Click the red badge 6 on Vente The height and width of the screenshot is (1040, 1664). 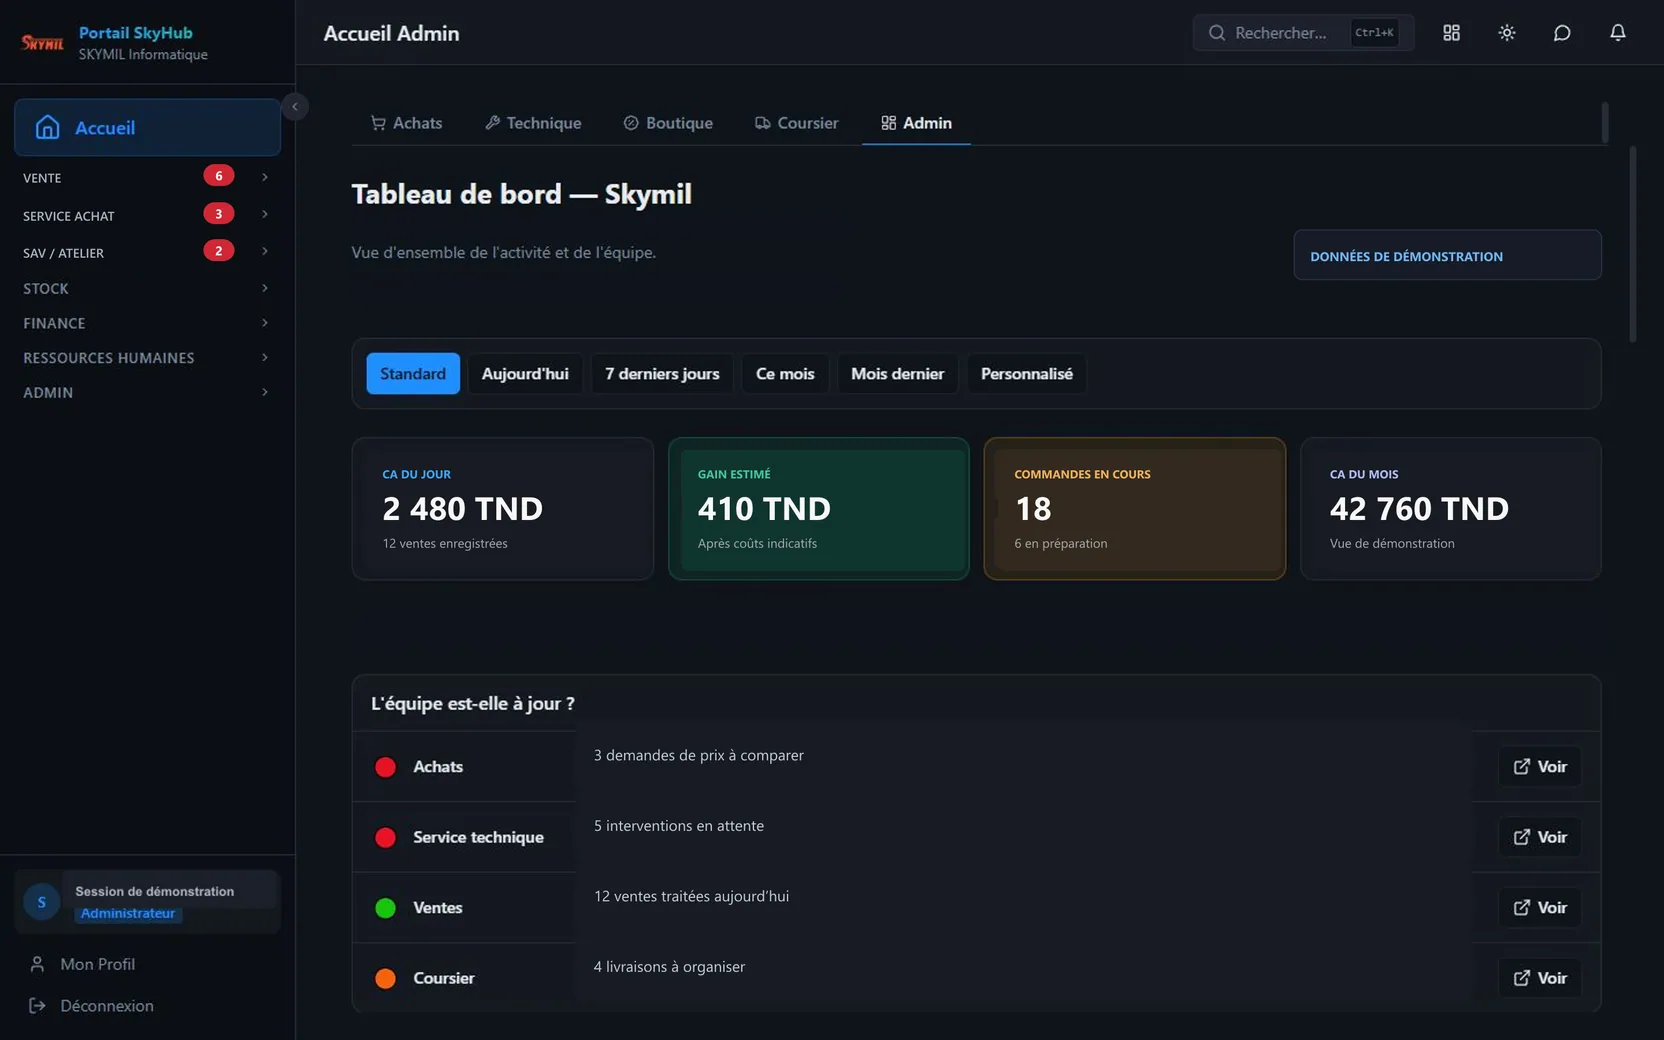point(219,176)
